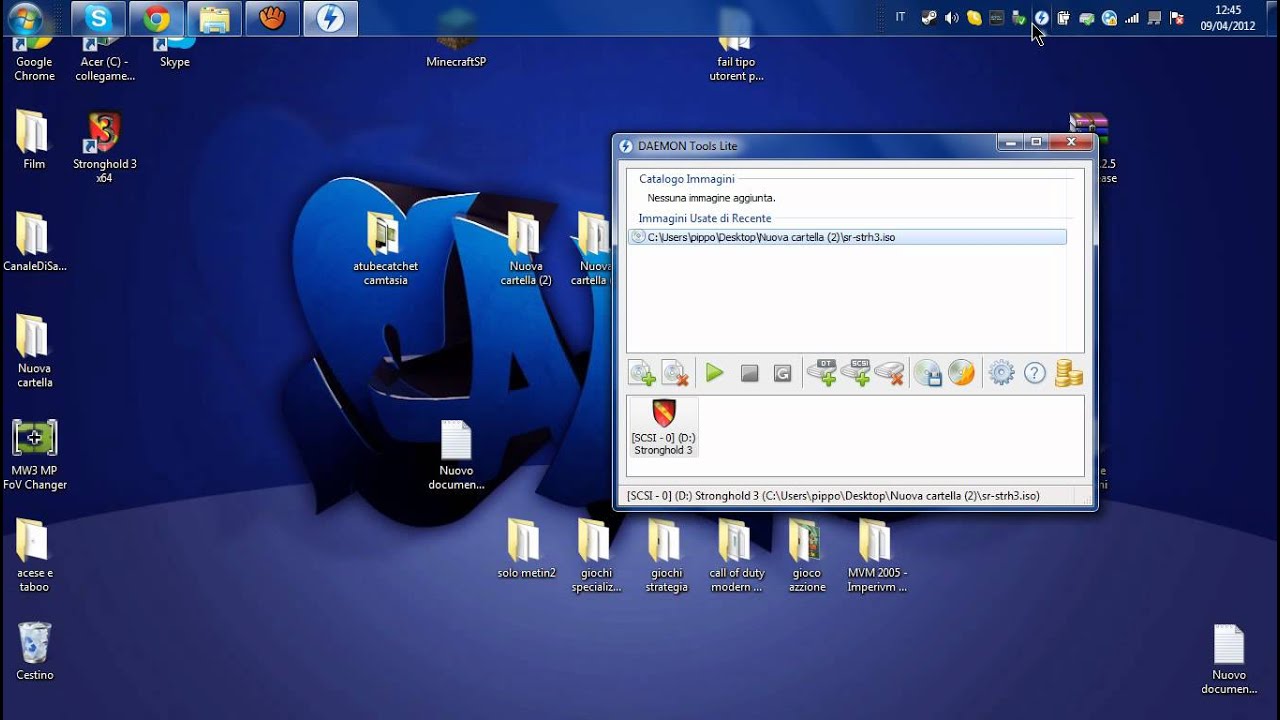This screenshot has width=1280, height=720.
Task: Click the DAEMON Tools taskbar button
Action: (330, 18)
